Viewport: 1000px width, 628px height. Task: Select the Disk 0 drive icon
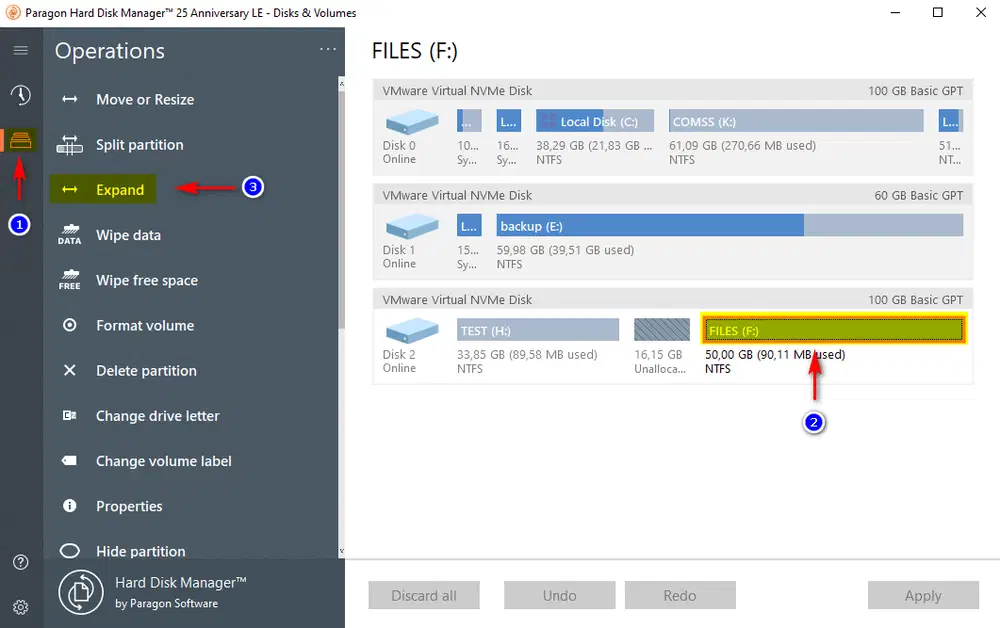tap(412, 121)
